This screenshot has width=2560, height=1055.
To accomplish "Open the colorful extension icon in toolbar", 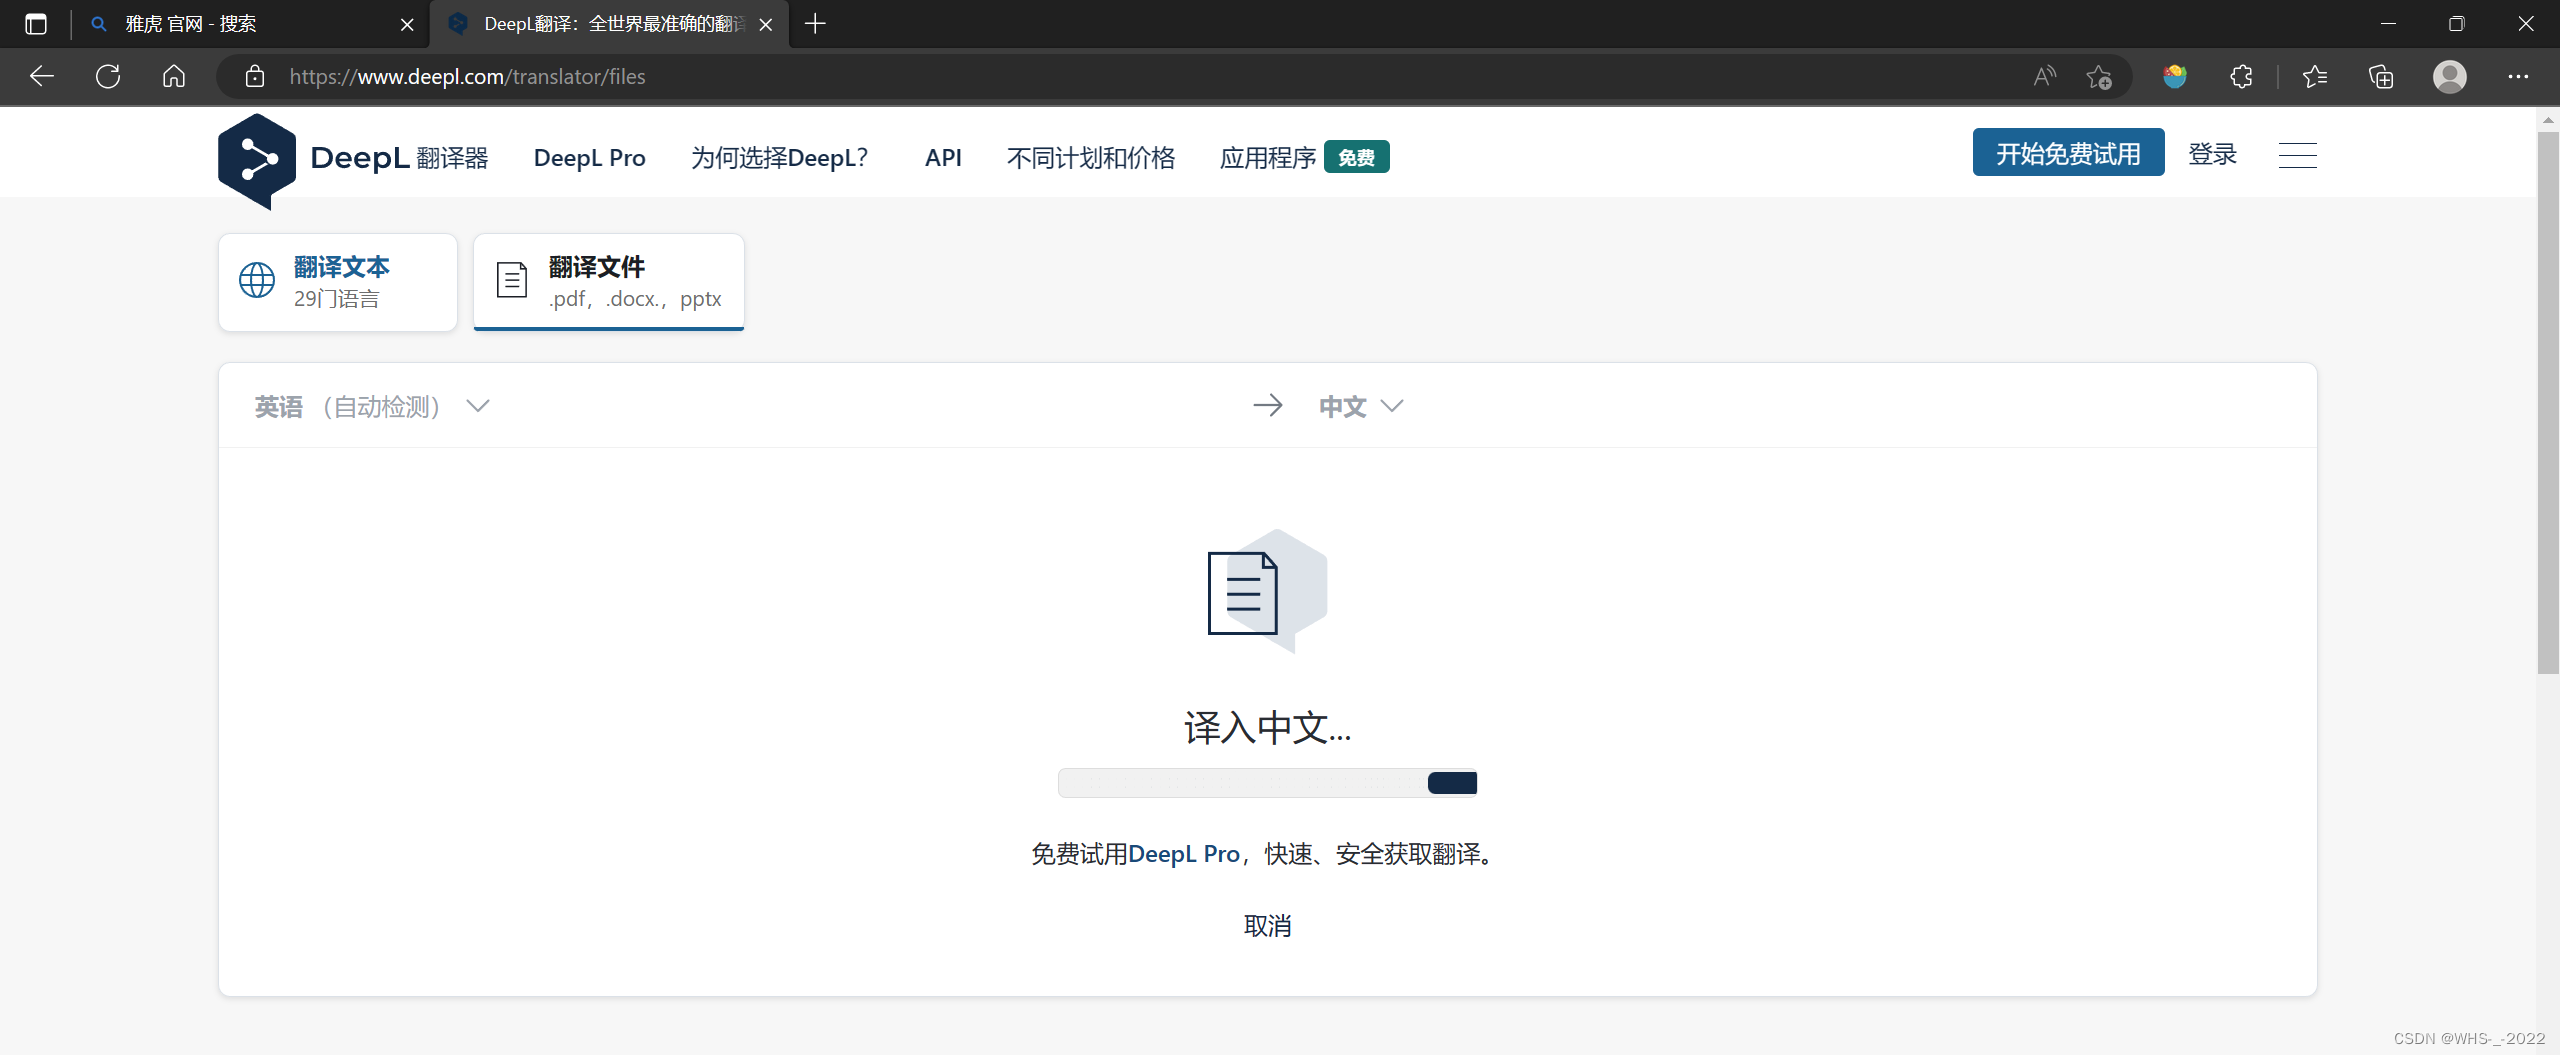I will (x=2175, y=76).
